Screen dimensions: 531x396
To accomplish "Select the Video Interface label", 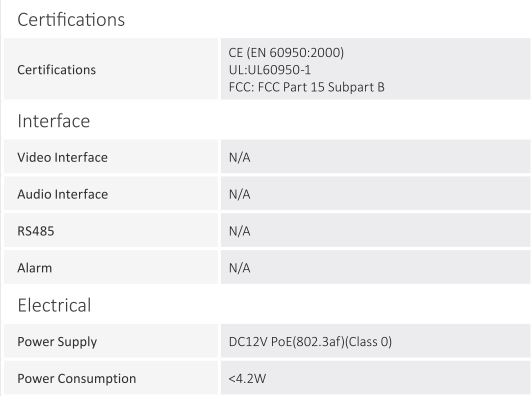I will click(x=62, y=157).
